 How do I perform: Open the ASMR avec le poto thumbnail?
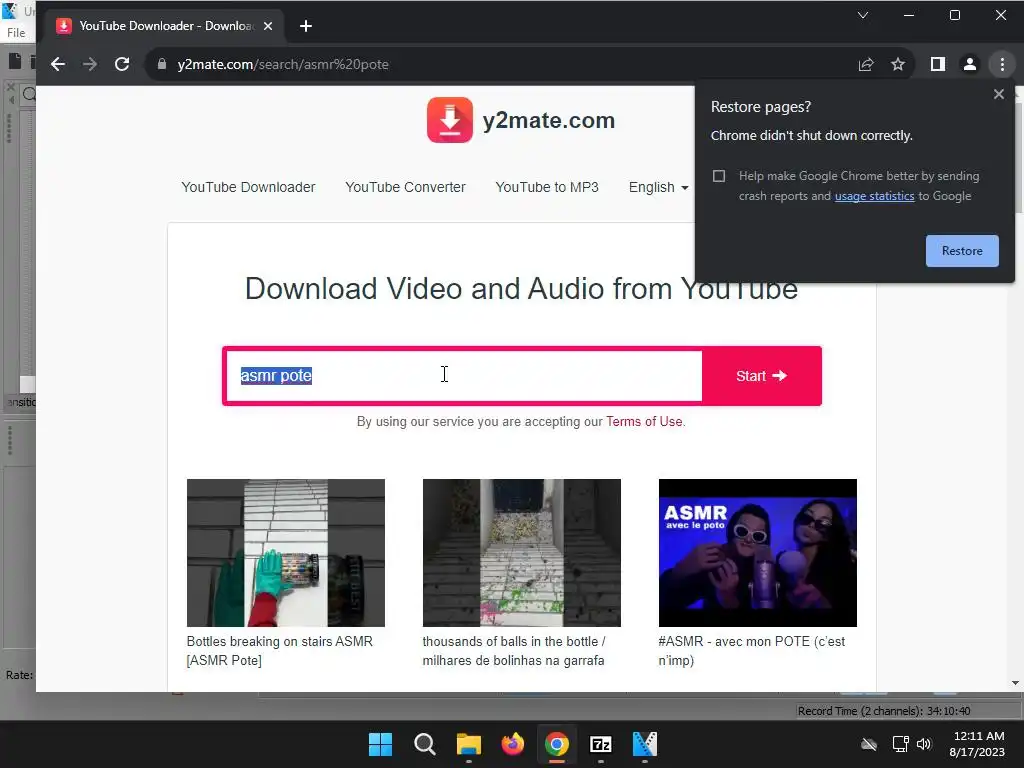758,553
